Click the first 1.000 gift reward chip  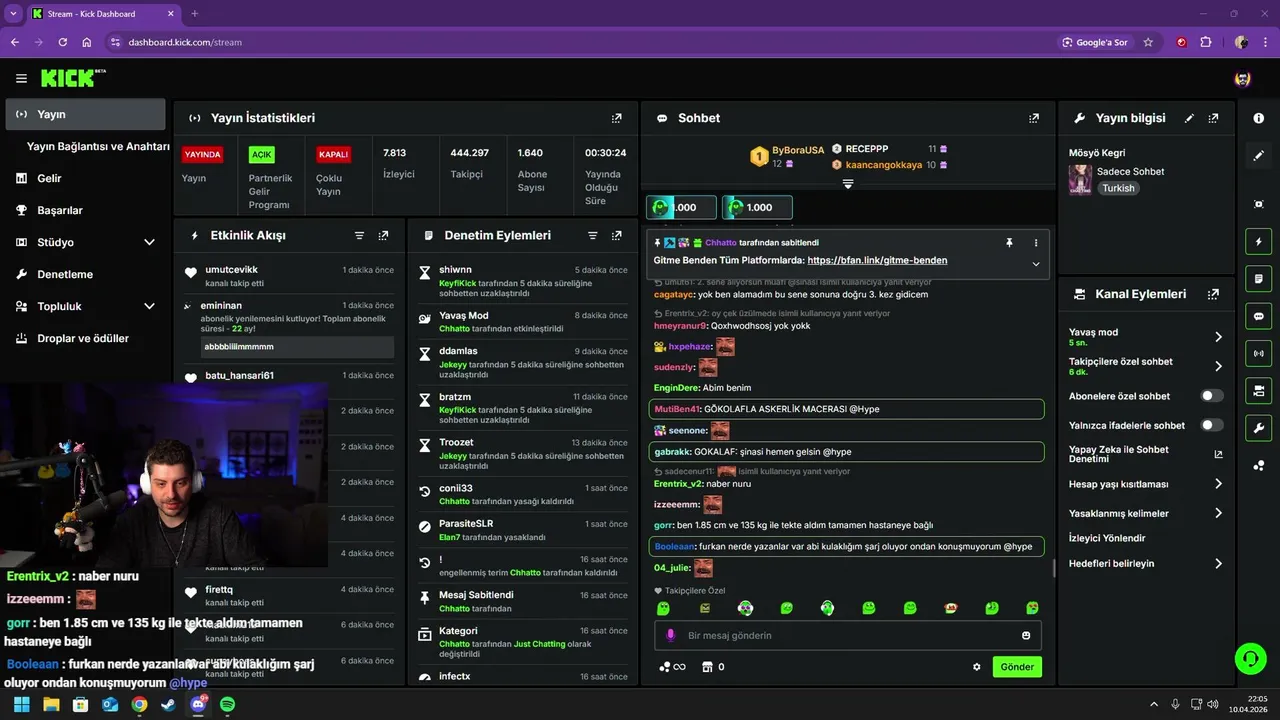(x=681, y=207)
